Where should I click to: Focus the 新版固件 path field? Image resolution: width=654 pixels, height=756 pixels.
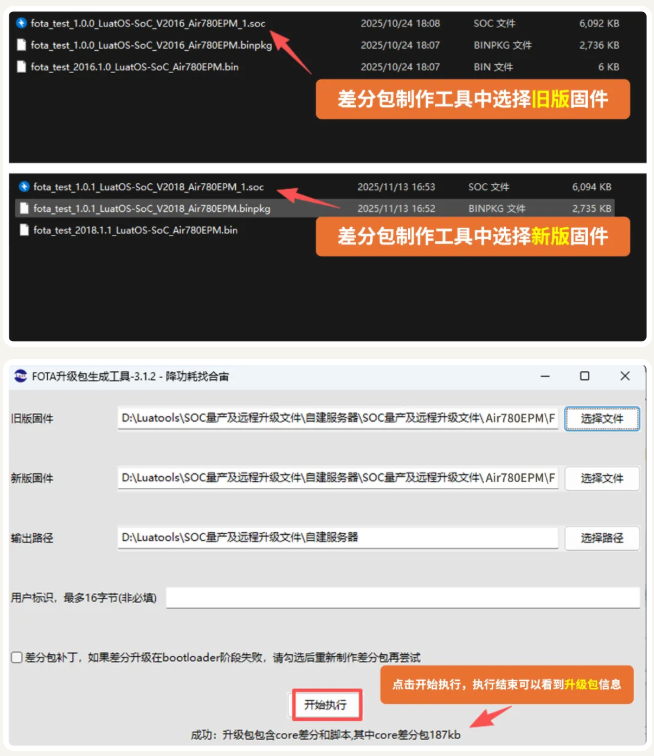(x=338, y=478)
